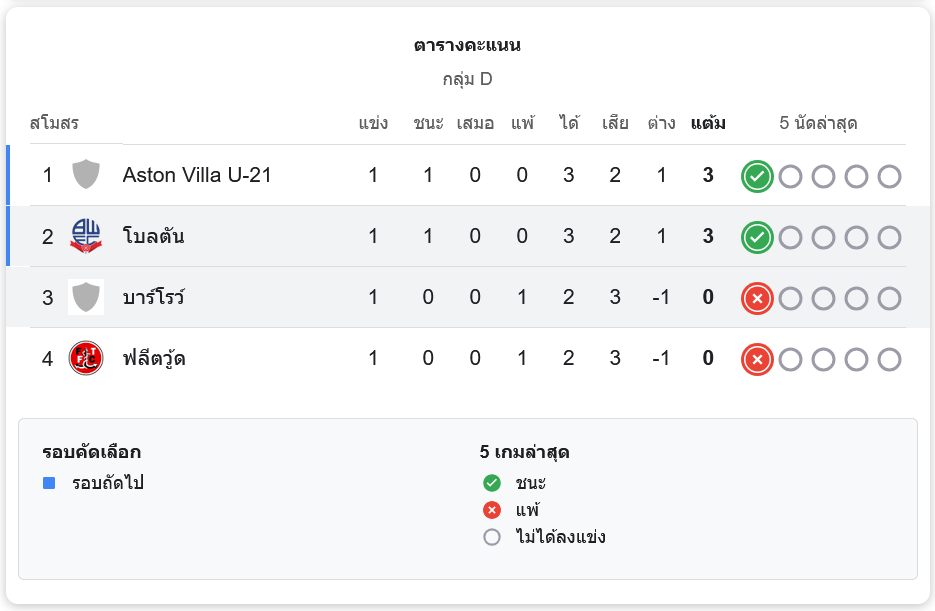Click the สโมสร club column header
Viewport: 935px width, 611px height.
54,124
